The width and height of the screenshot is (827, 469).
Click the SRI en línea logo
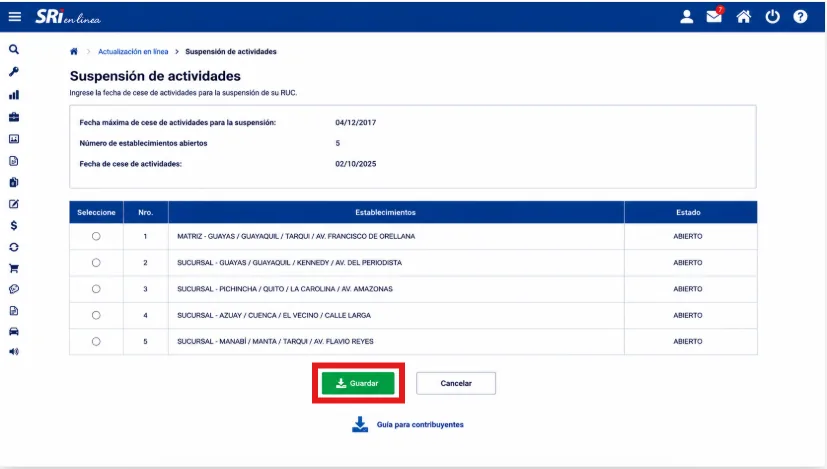pyautogui.click(x=68, y=17)
